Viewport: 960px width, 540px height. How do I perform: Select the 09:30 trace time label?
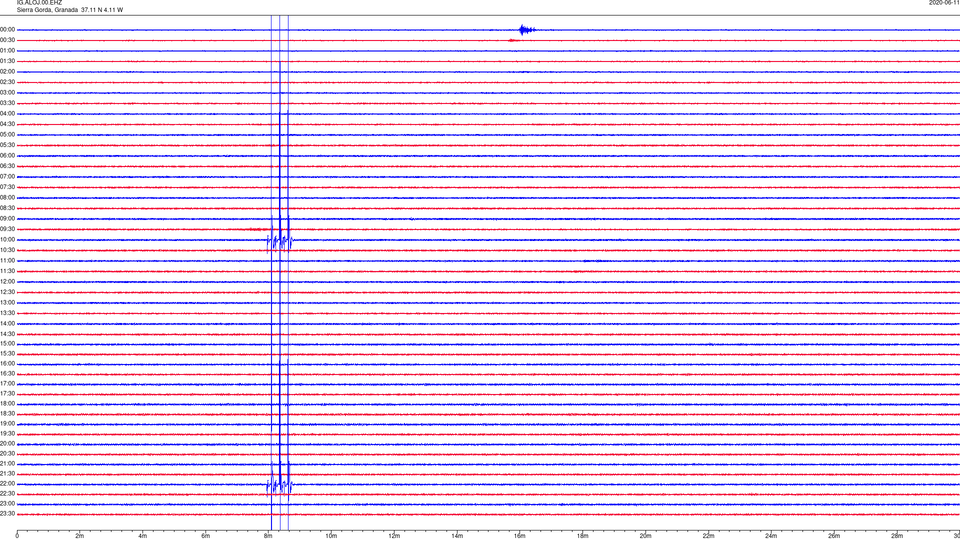(x=7, y=229)
